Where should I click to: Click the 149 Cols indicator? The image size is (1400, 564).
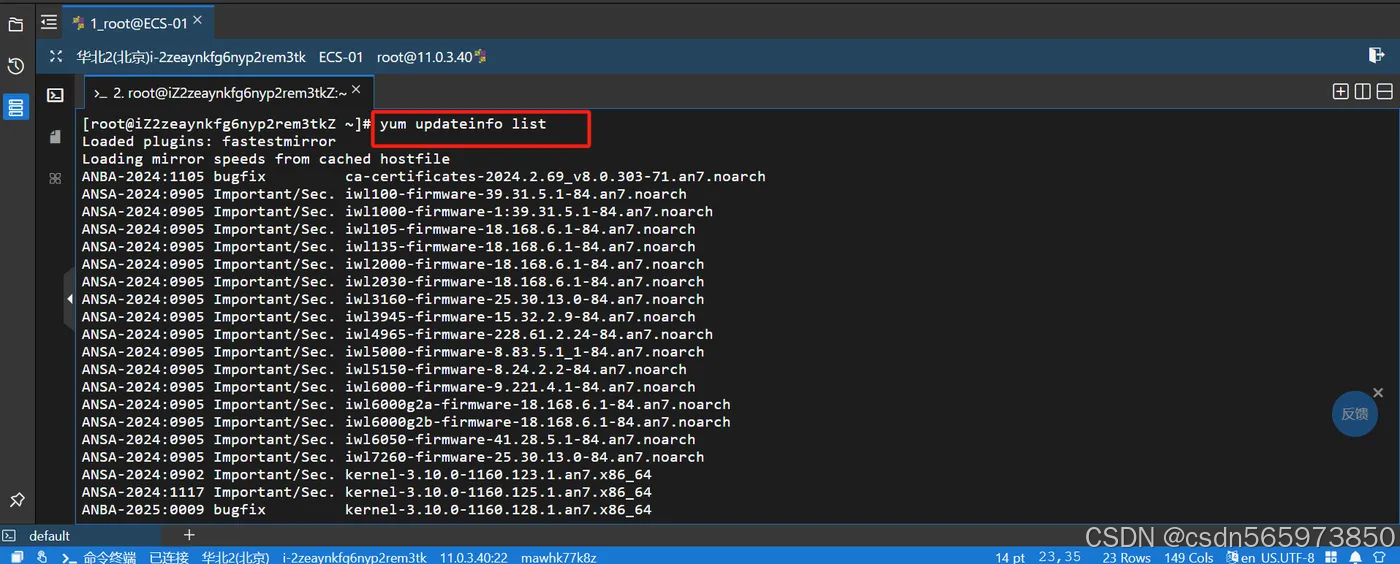pos(1188,557)
